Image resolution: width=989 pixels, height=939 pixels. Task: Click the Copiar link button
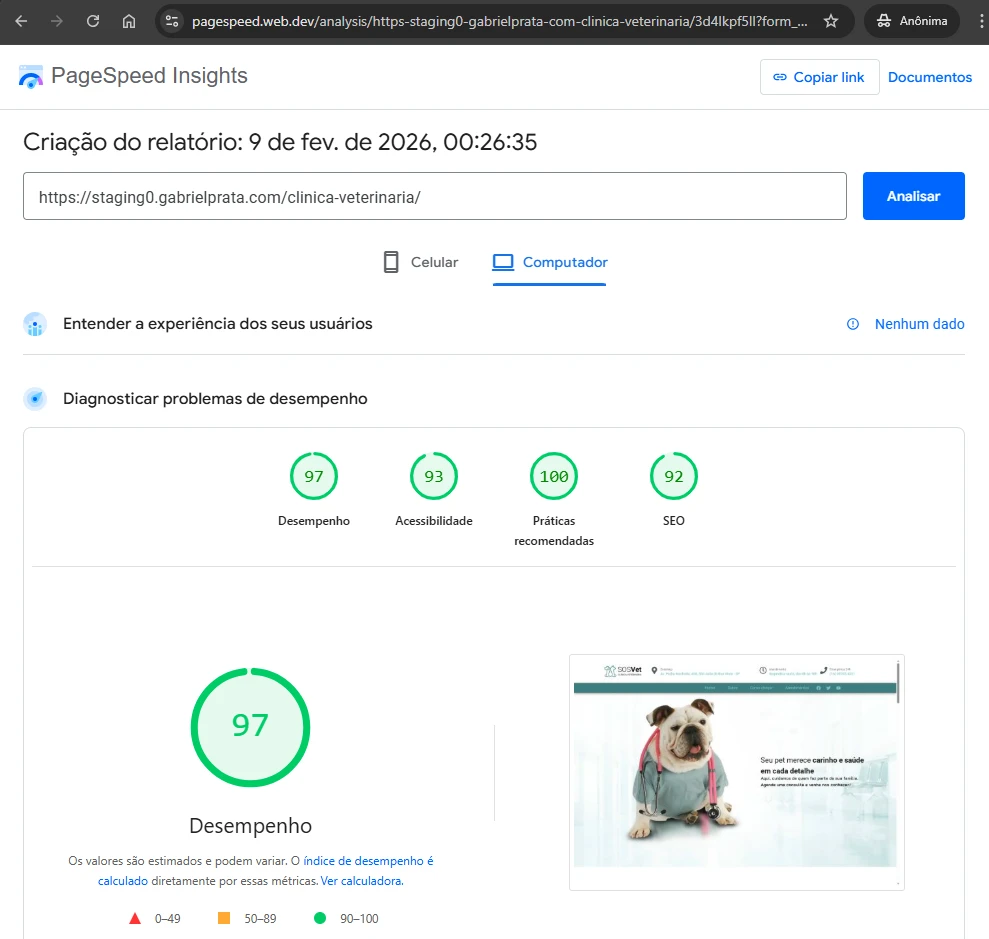point(819,77)
